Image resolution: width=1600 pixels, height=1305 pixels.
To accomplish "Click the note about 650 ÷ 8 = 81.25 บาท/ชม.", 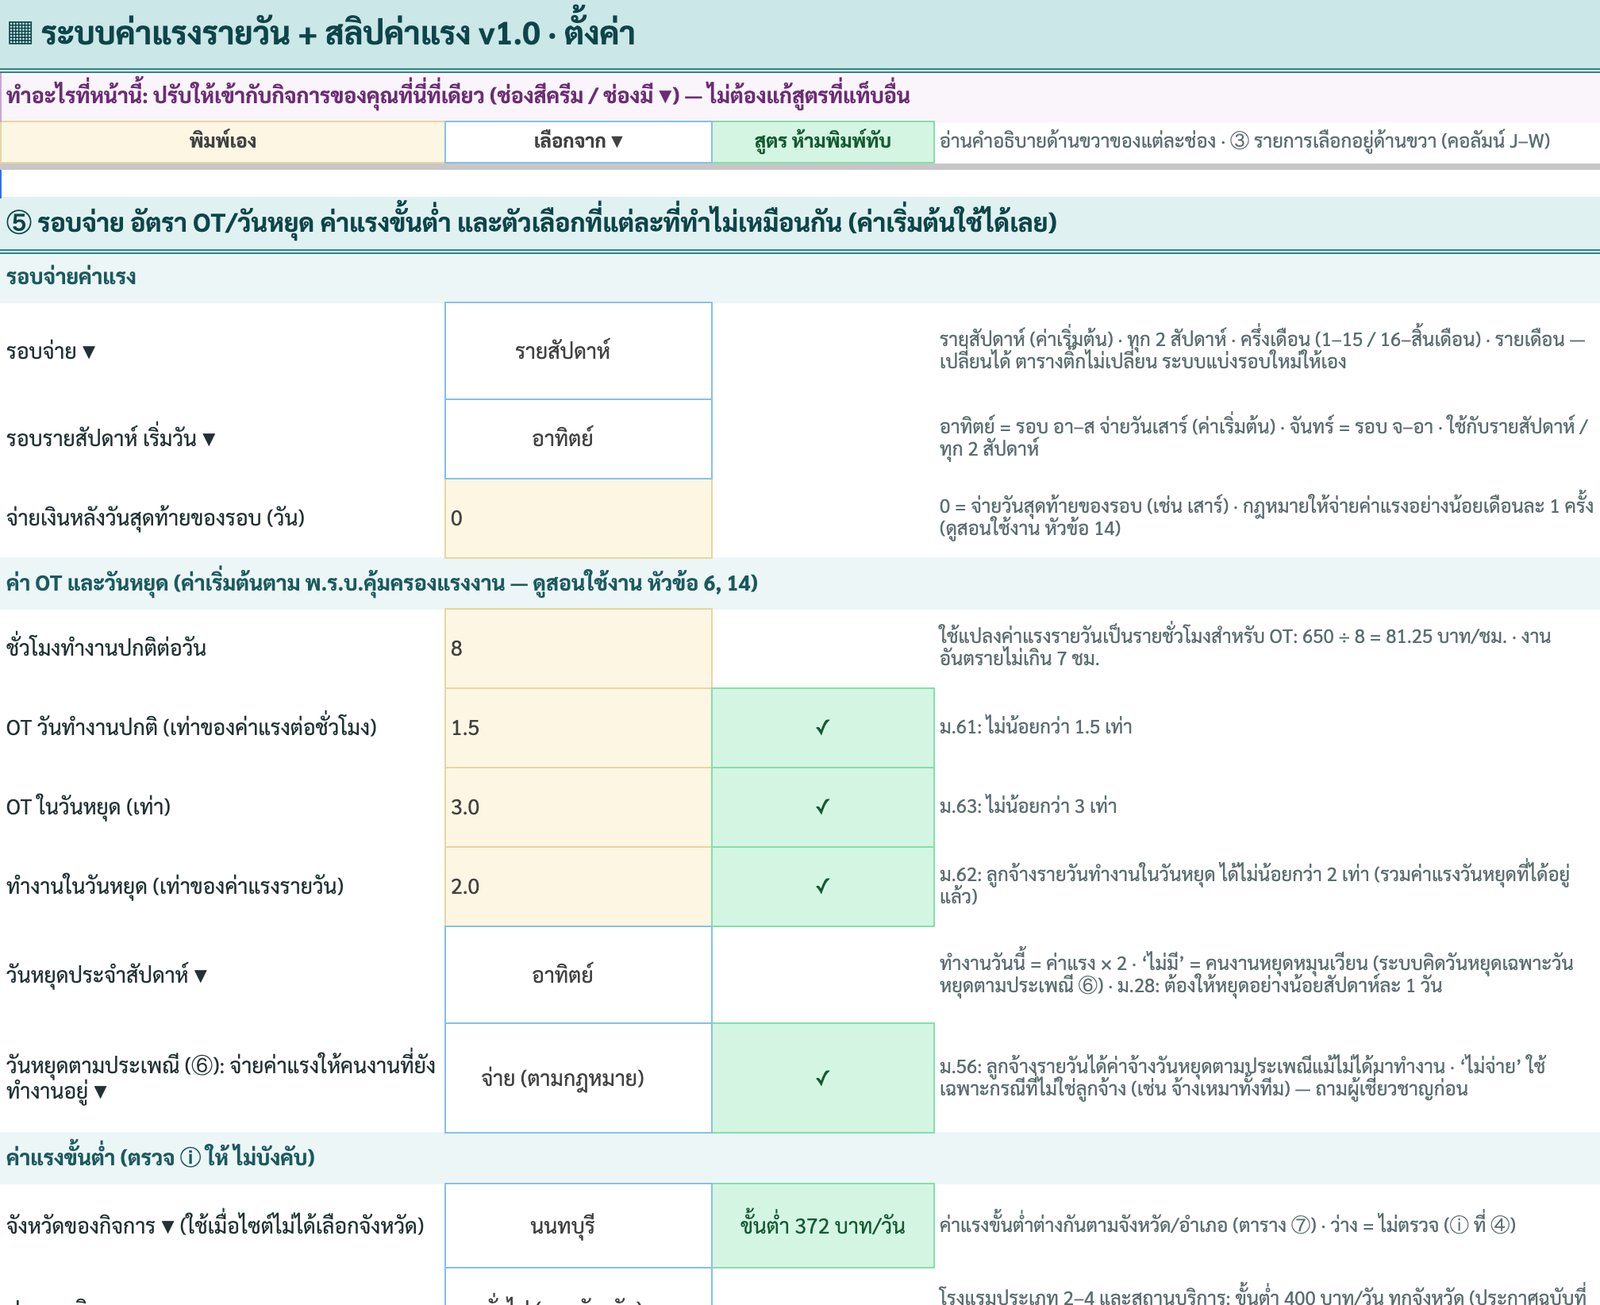I will point(1245,647).
